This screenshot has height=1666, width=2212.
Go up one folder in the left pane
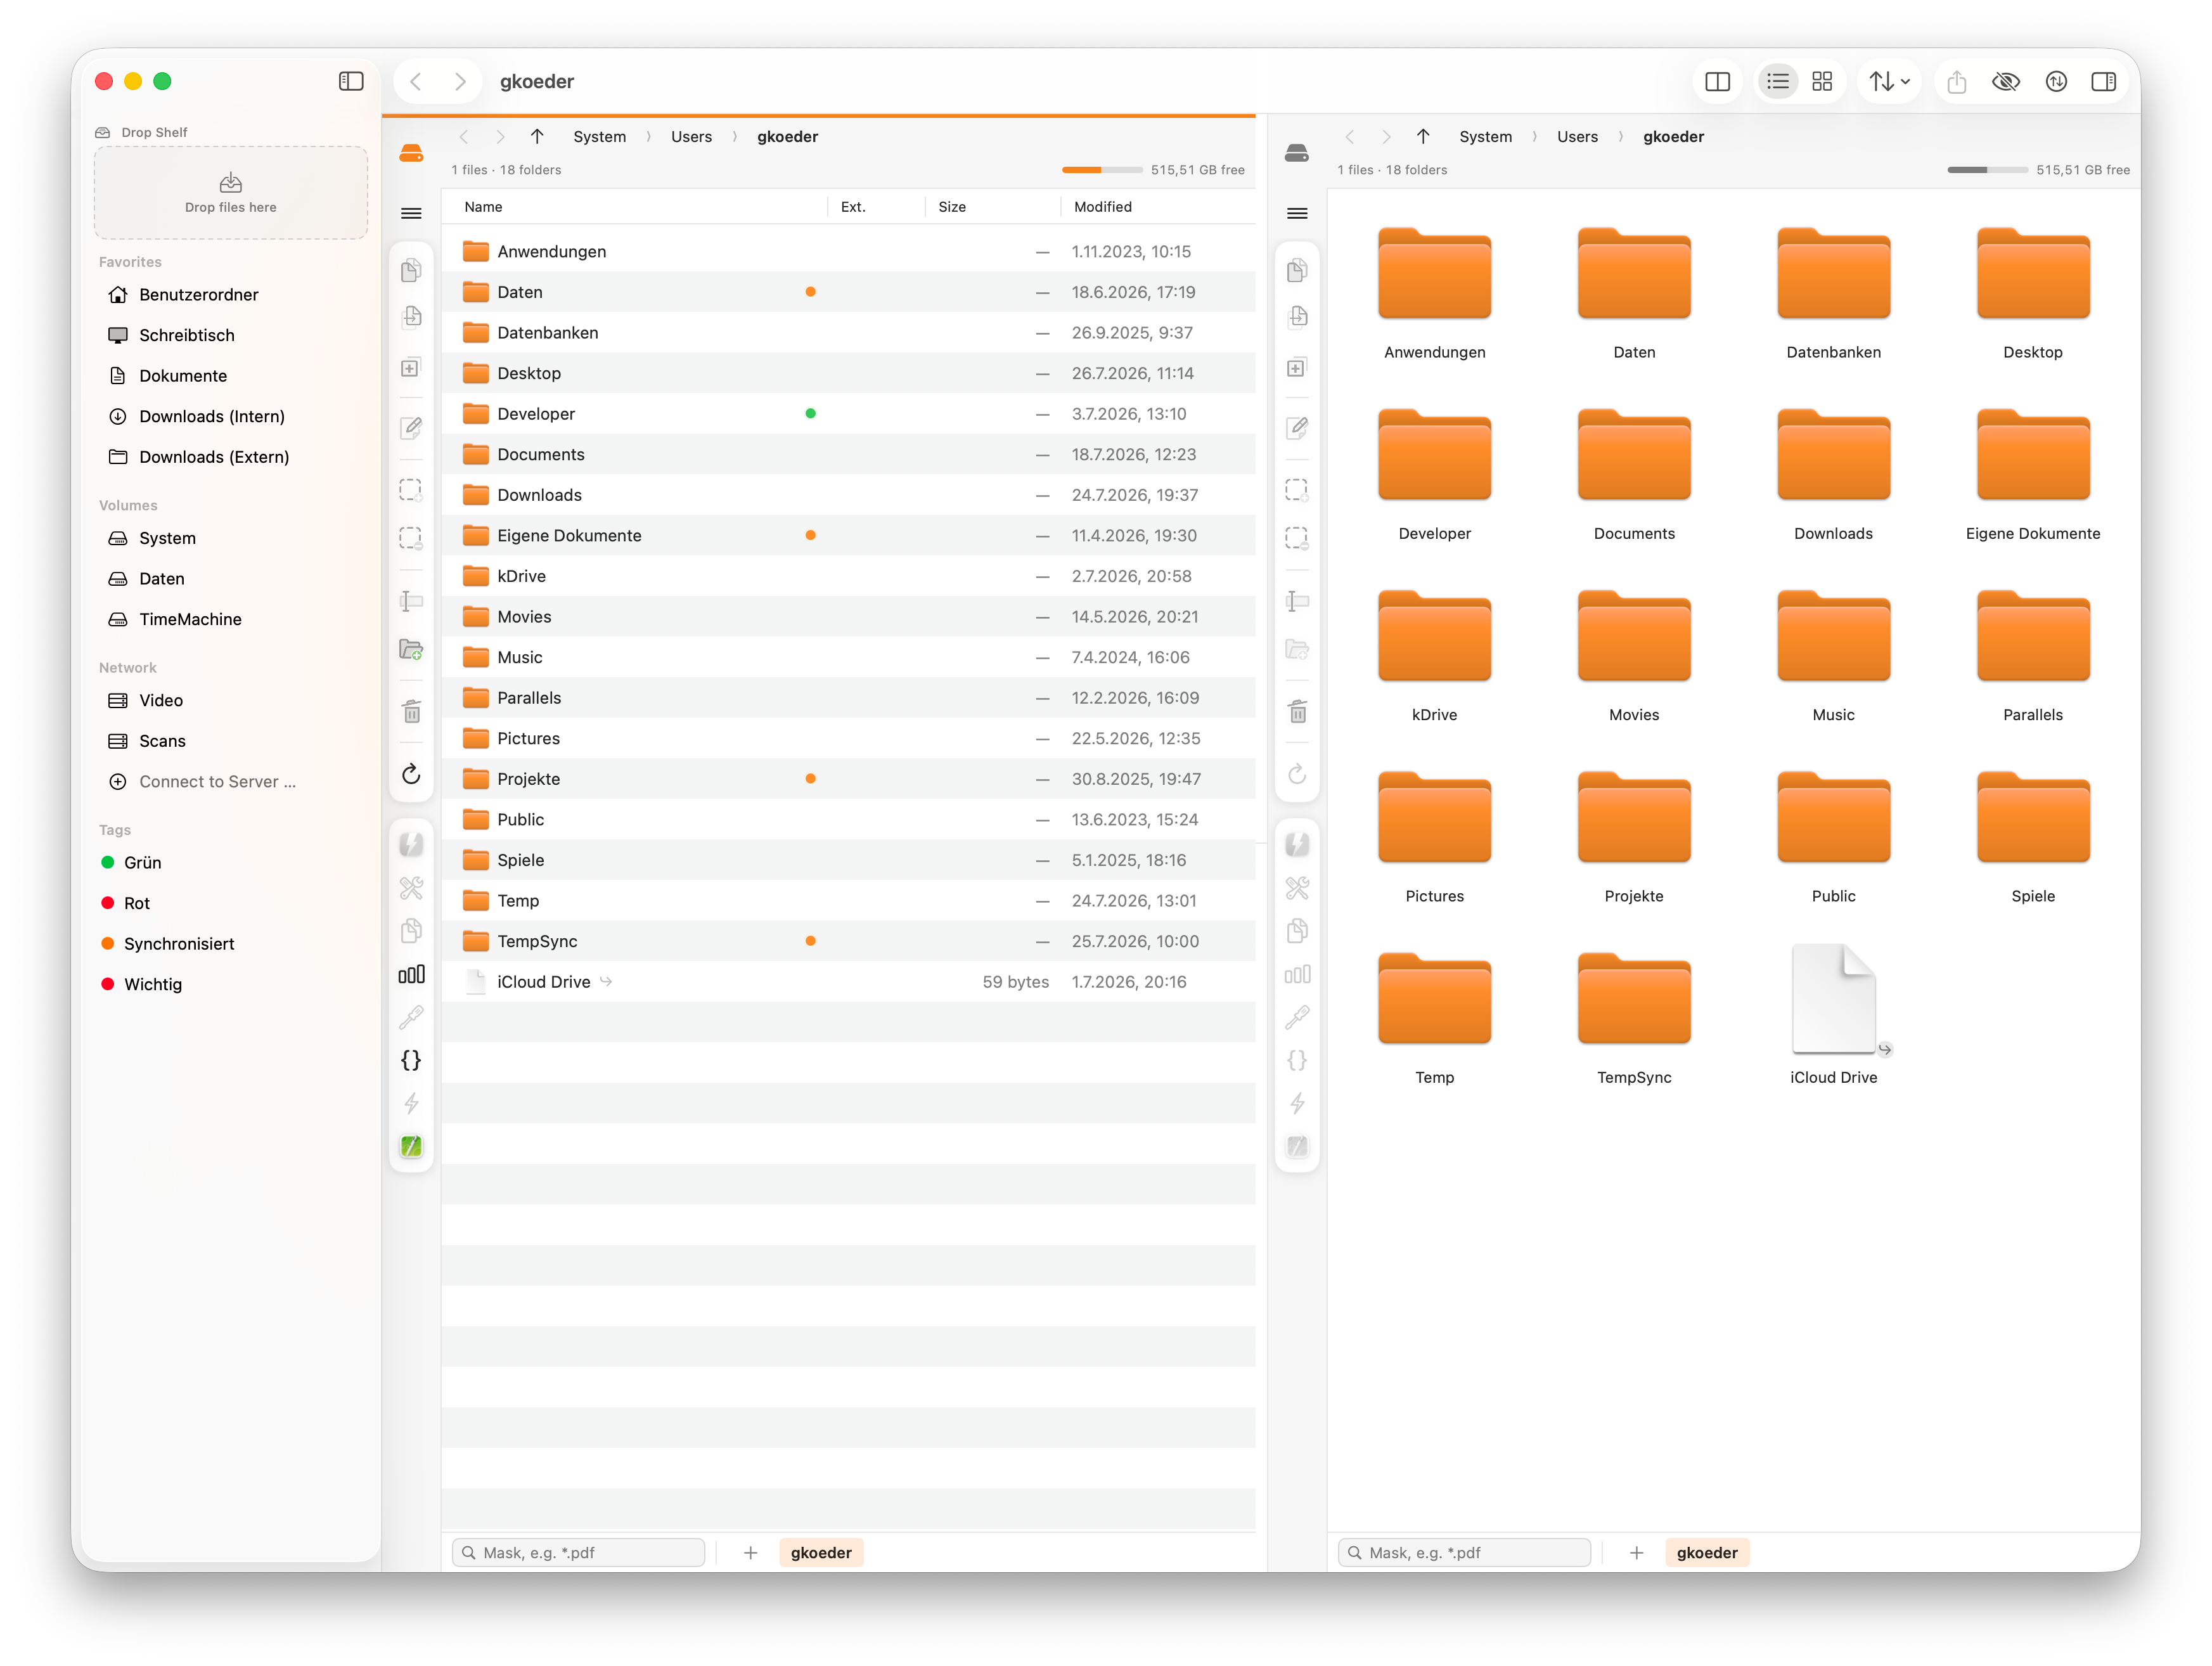(x=537, y=137)
